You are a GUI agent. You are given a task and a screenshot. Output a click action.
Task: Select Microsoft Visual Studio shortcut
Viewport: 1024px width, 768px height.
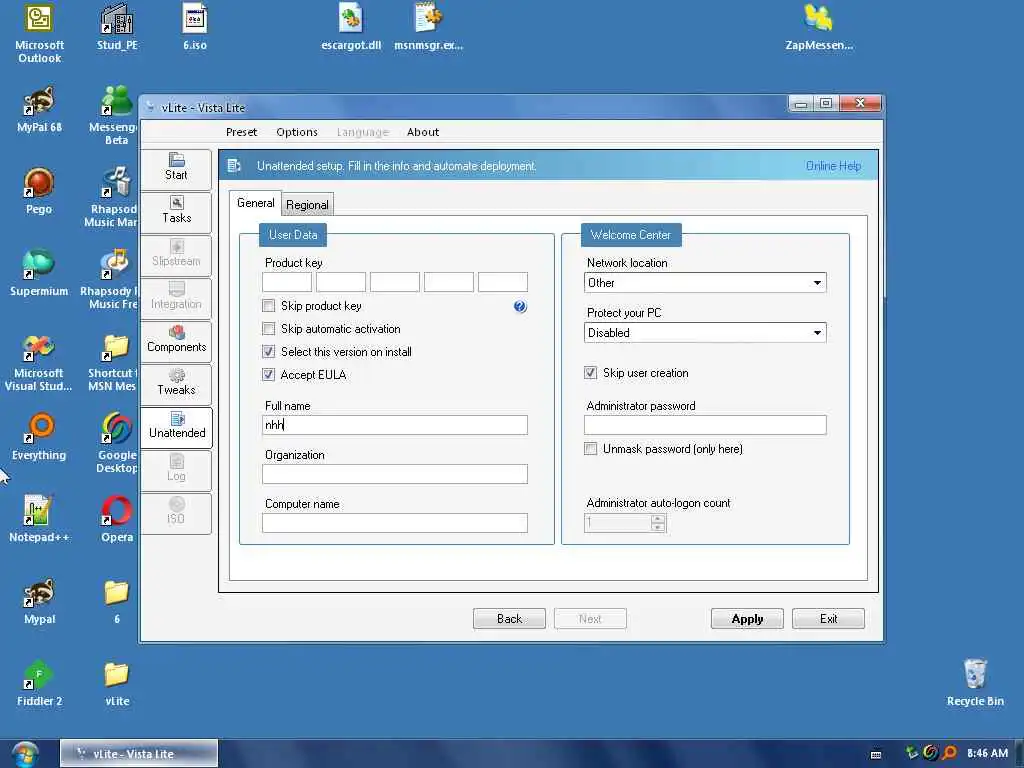pos(39,362)
